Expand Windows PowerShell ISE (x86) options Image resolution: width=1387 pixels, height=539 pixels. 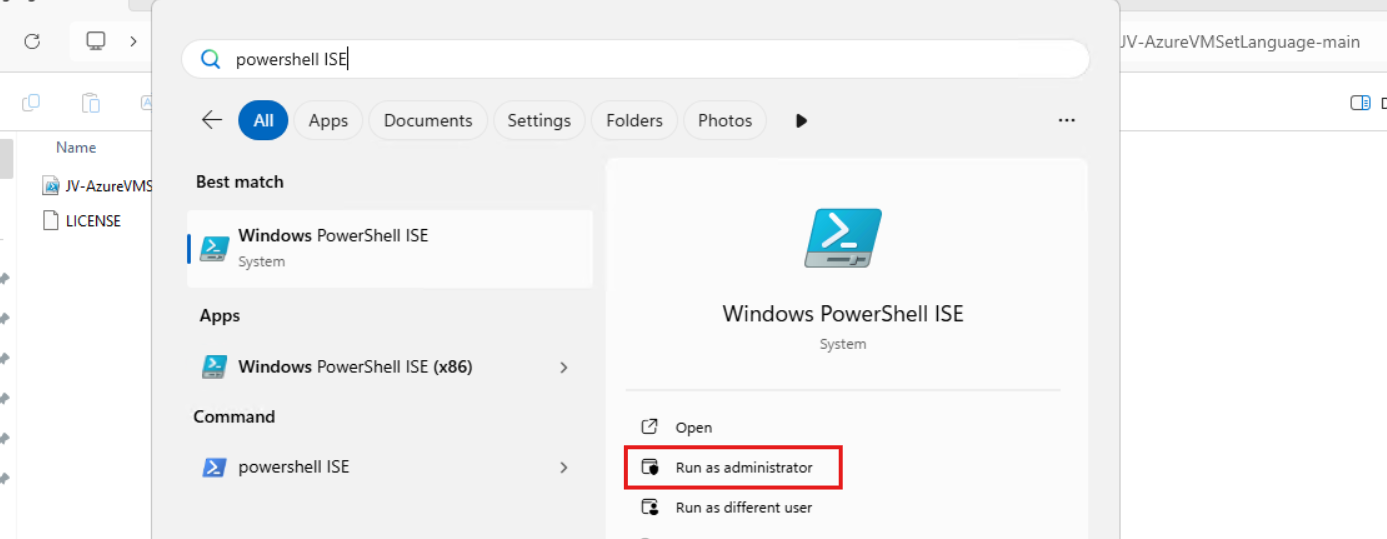pos(564,367)
